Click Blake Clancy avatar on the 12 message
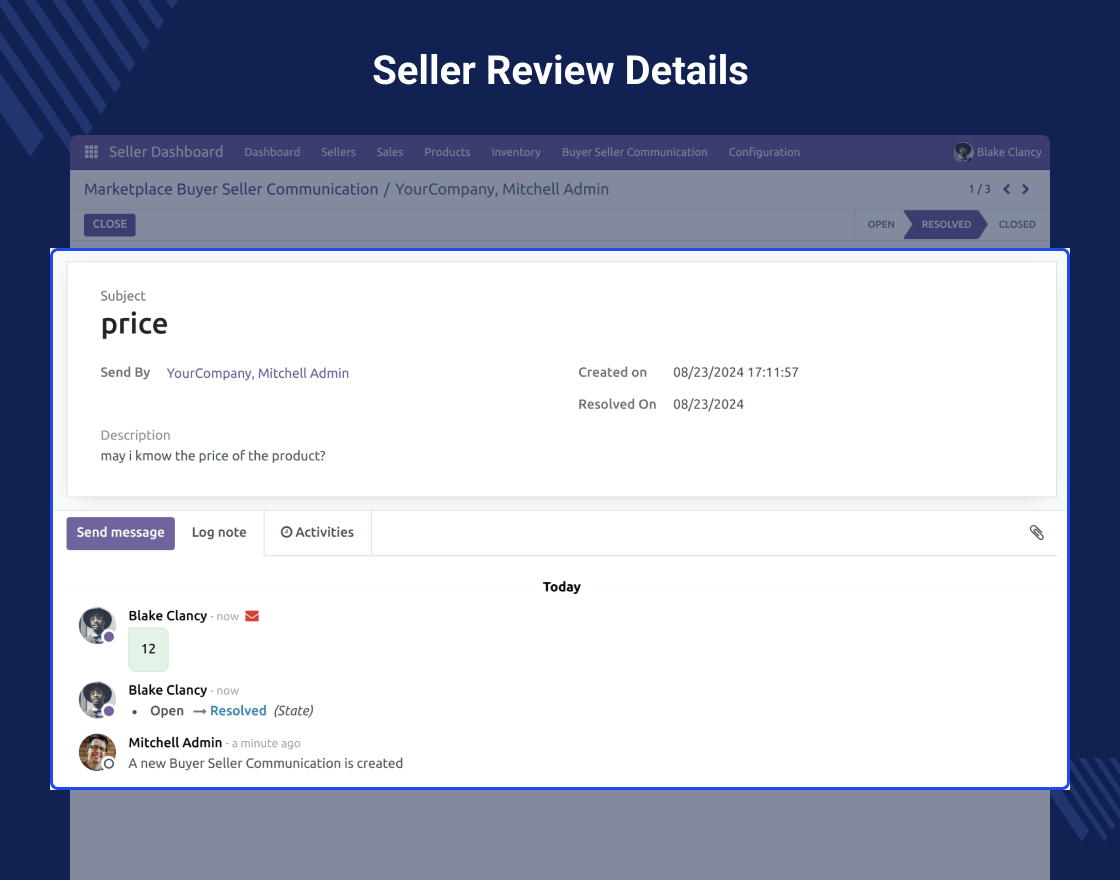 point(97,626)
